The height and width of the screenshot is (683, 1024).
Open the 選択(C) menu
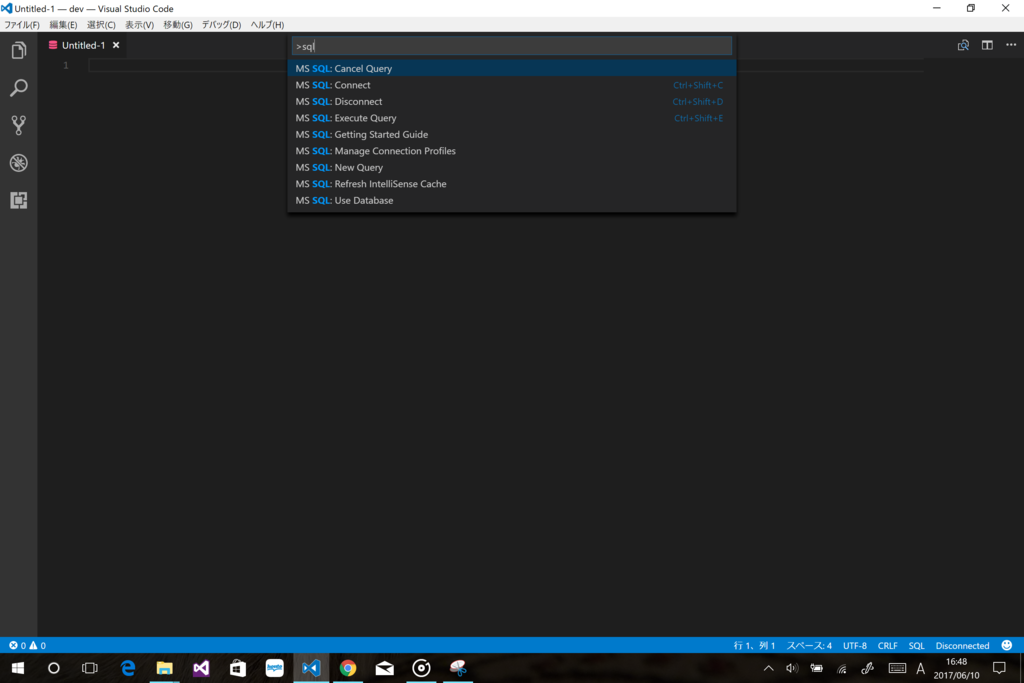click(x=101, y=25)
